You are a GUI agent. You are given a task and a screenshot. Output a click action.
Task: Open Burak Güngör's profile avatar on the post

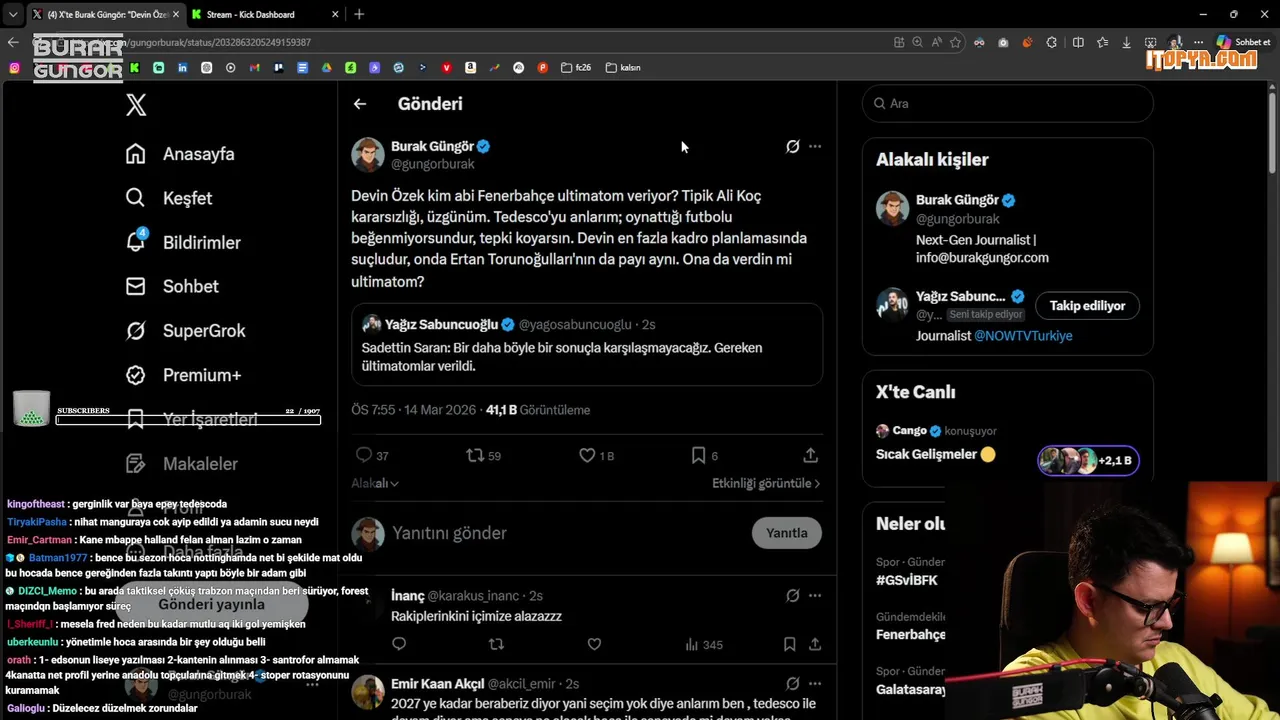pyautogui.click(x=368, y=154)
